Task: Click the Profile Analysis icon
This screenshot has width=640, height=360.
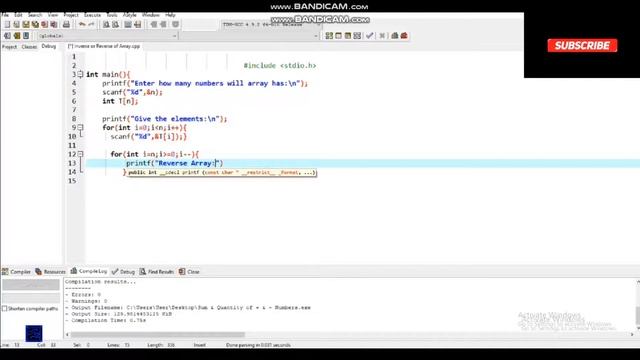Action: tap(395, 36)
